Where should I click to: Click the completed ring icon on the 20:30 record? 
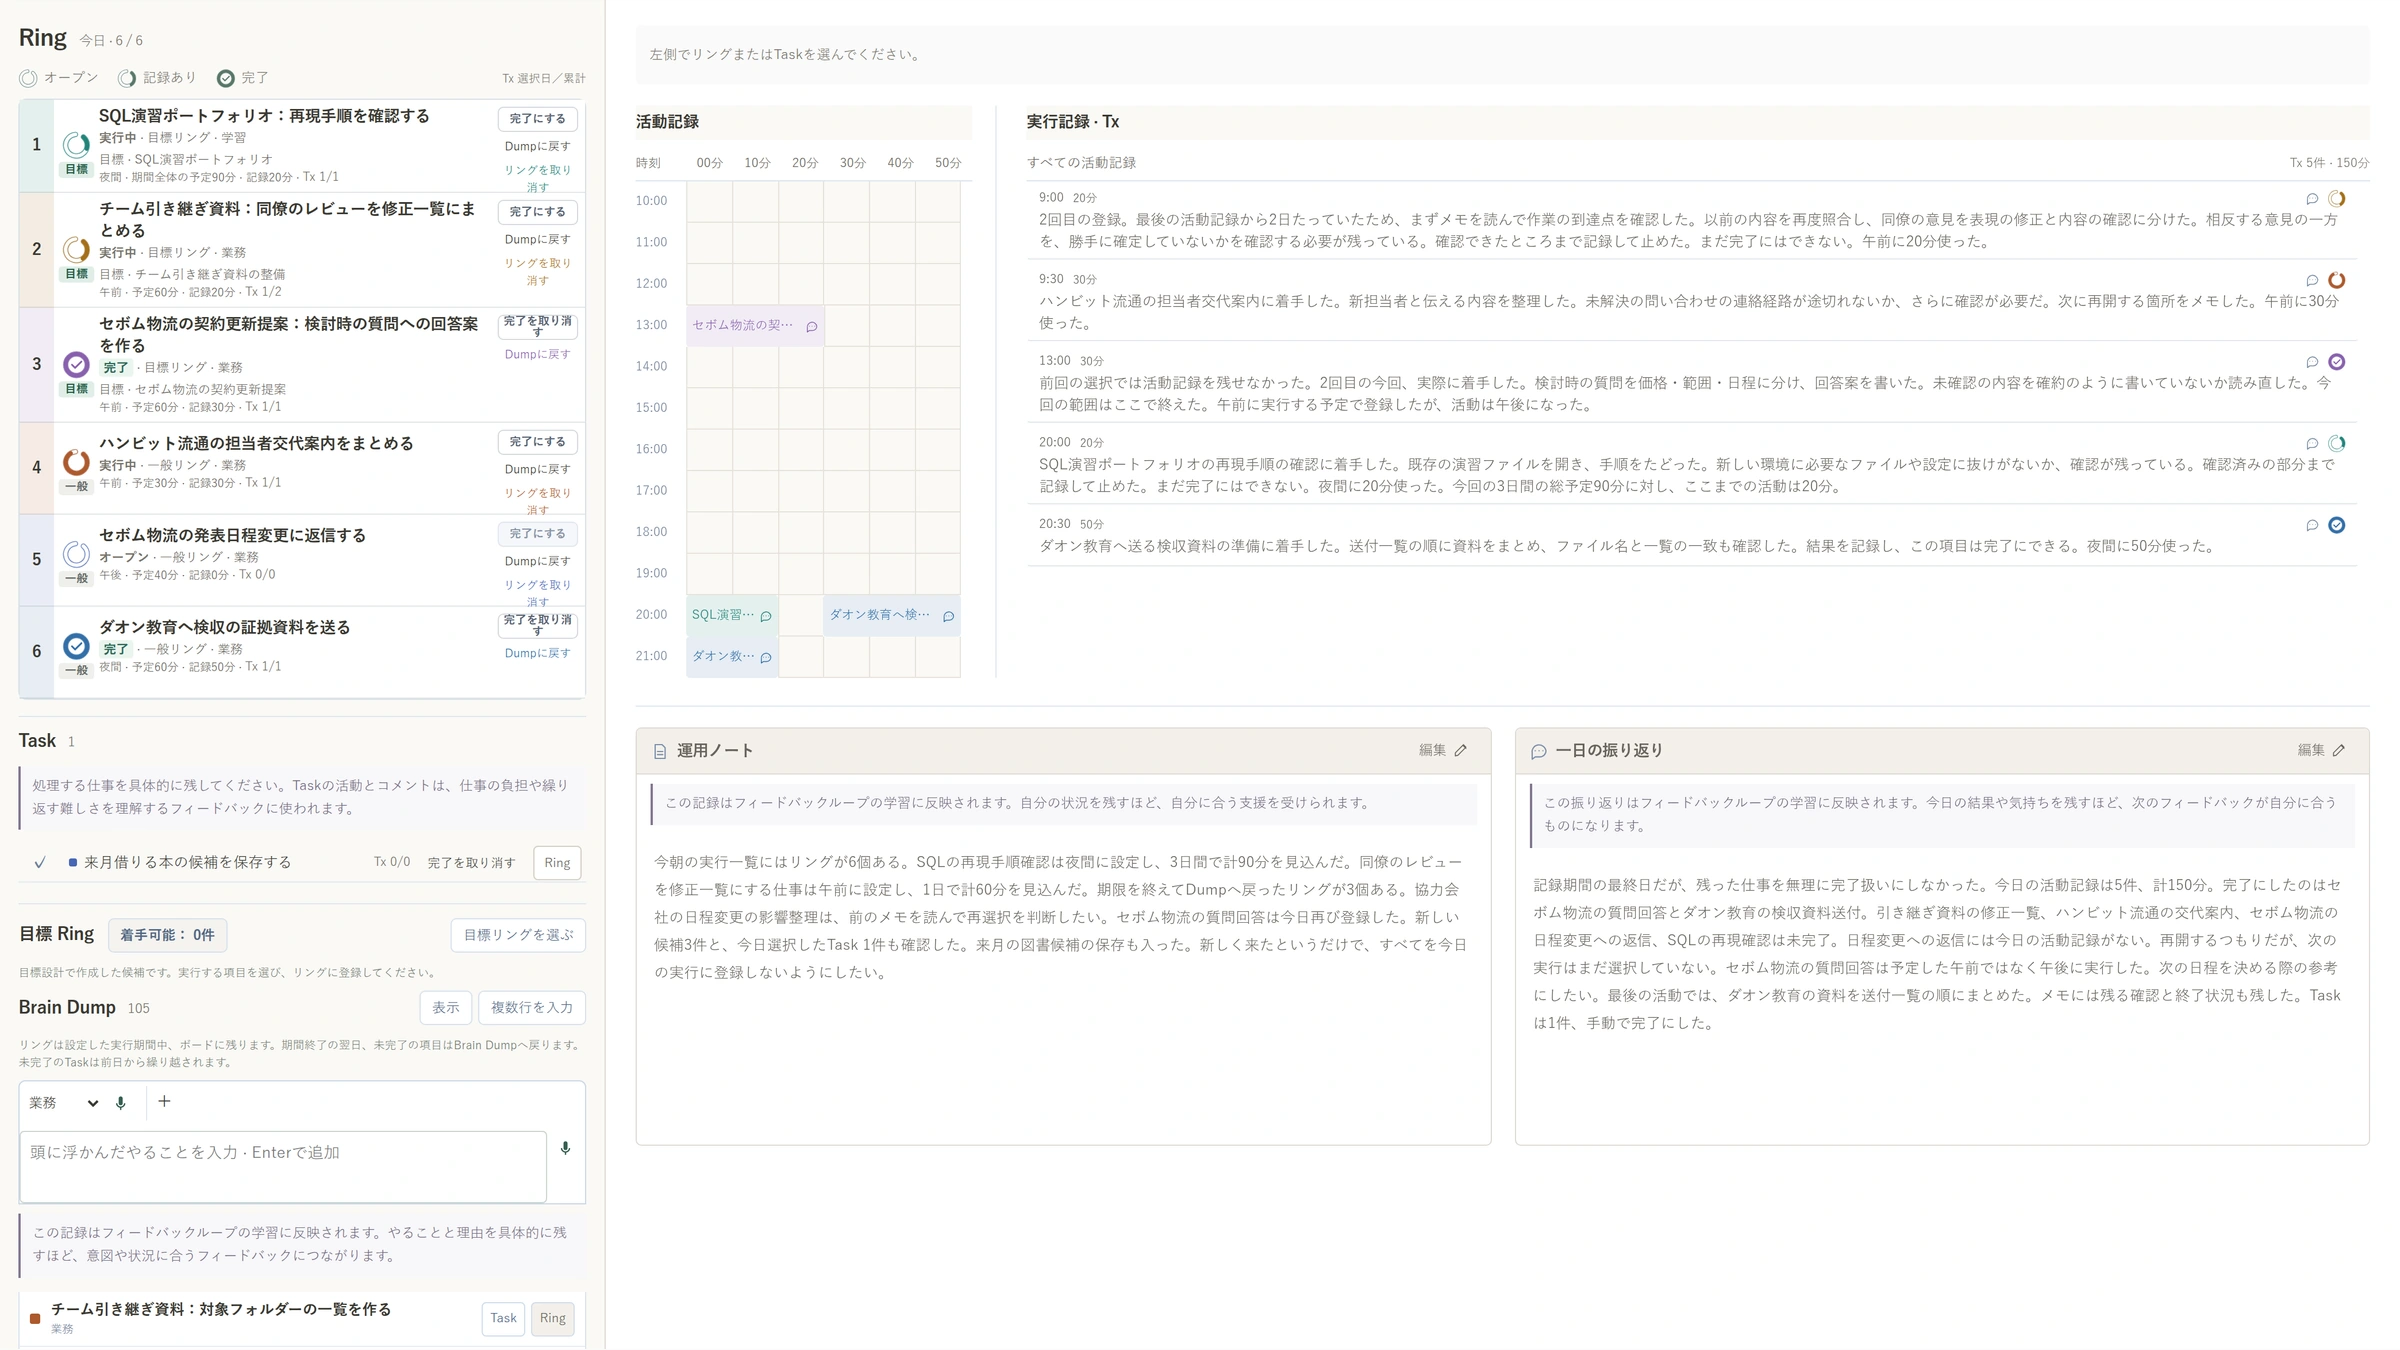pyautogui.click(x=2337, y=525)
